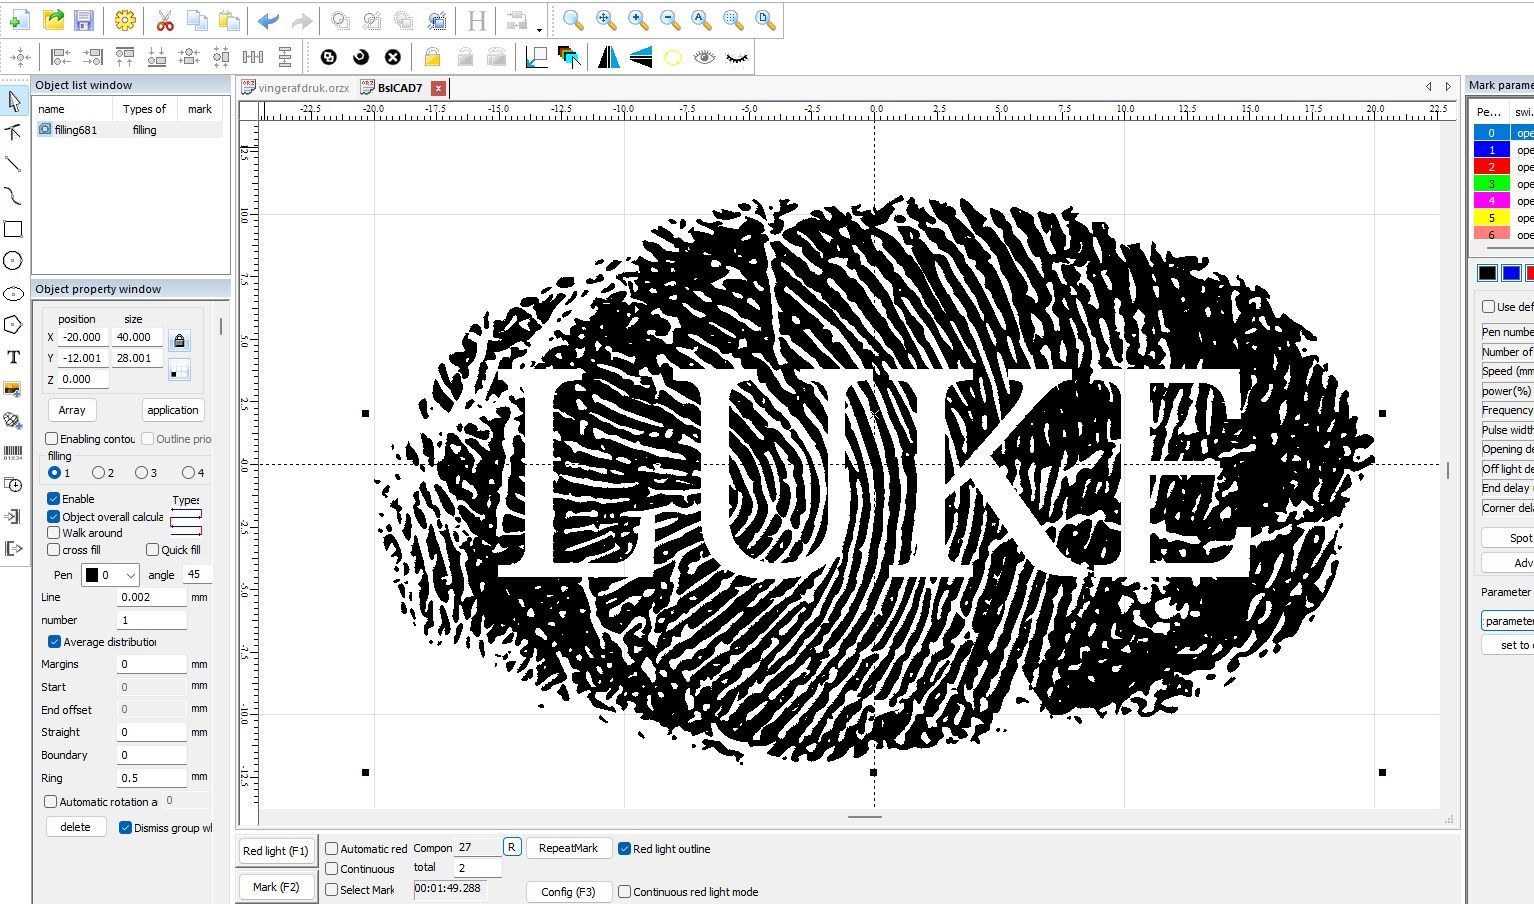Click the Save floppy disk icon
1534x904 pixels.
tap(84, 20)
